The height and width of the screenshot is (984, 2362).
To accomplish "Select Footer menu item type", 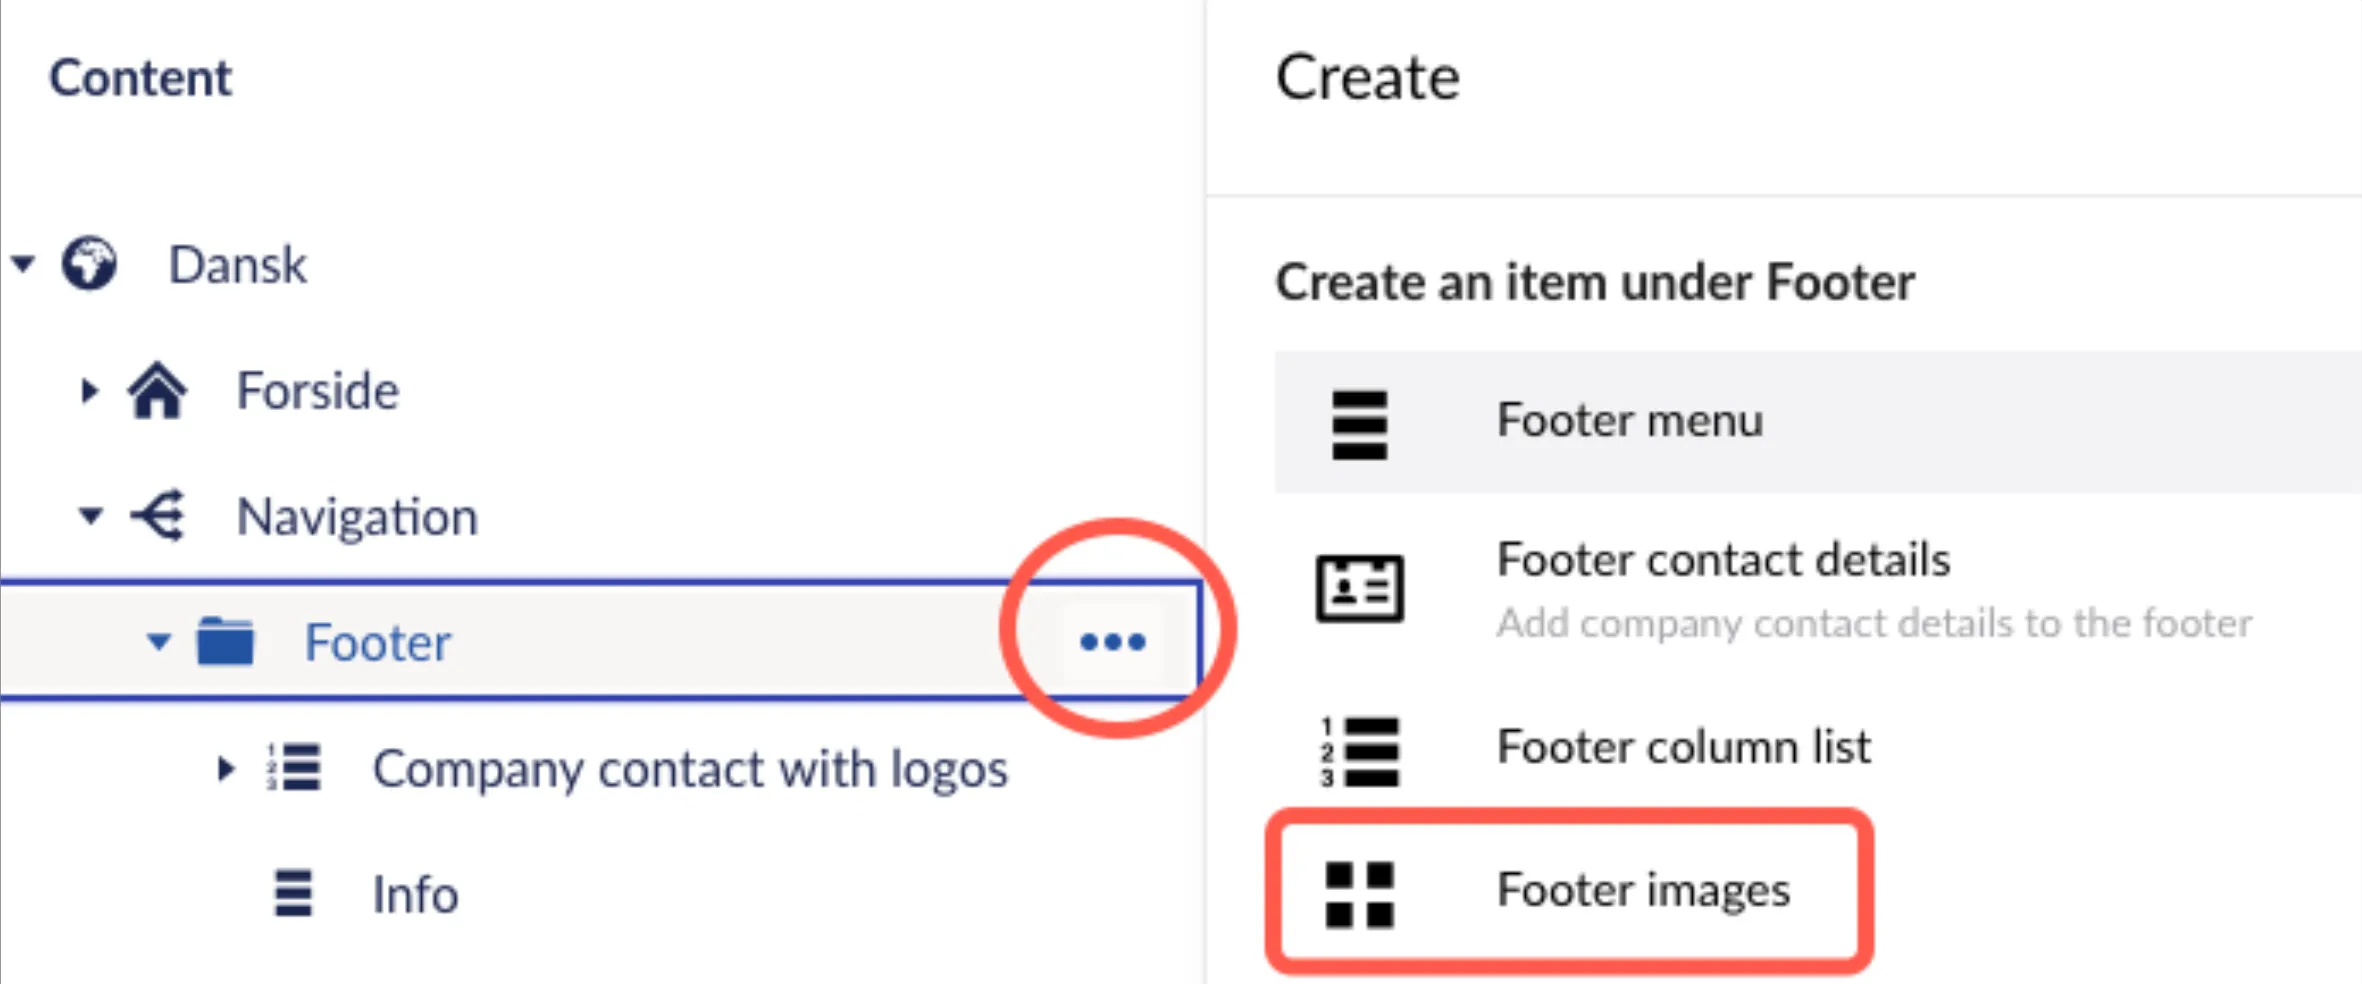I will coord(1817,421).
